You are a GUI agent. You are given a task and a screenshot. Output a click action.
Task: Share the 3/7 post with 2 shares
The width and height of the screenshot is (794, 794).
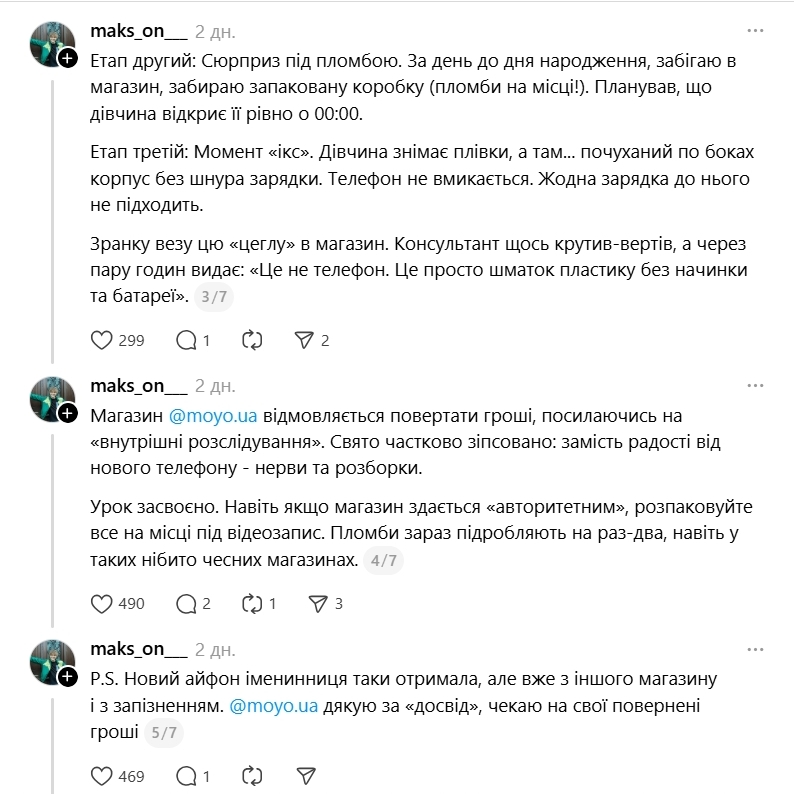tap(305, 340)
